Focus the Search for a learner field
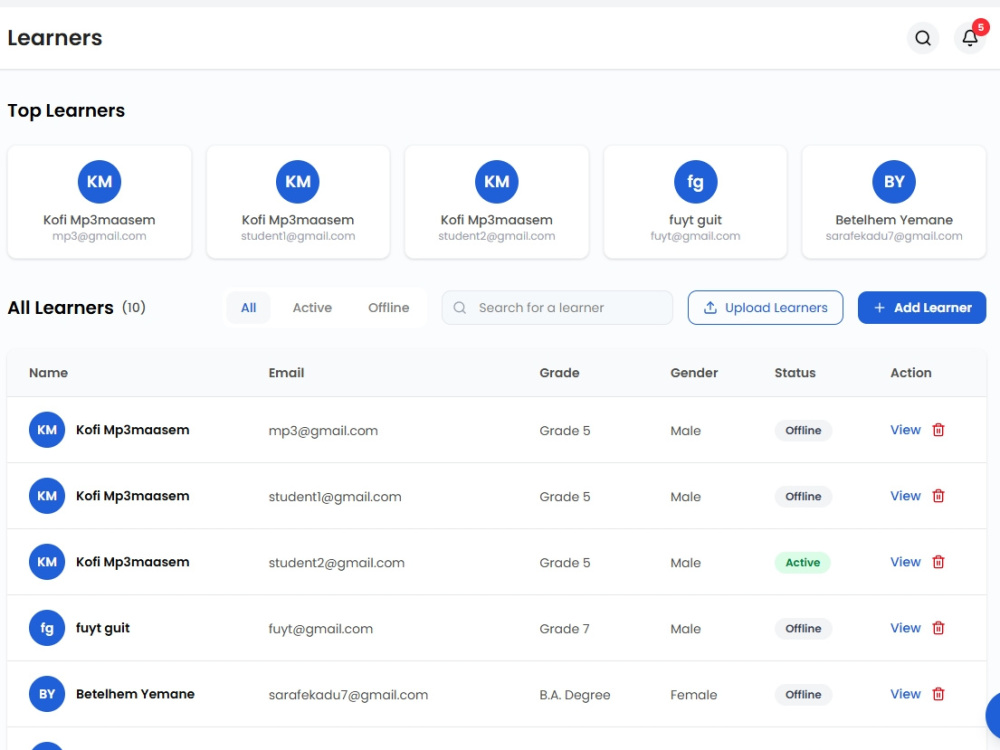Screen dimensions: 1000x750 coord(557,307)
